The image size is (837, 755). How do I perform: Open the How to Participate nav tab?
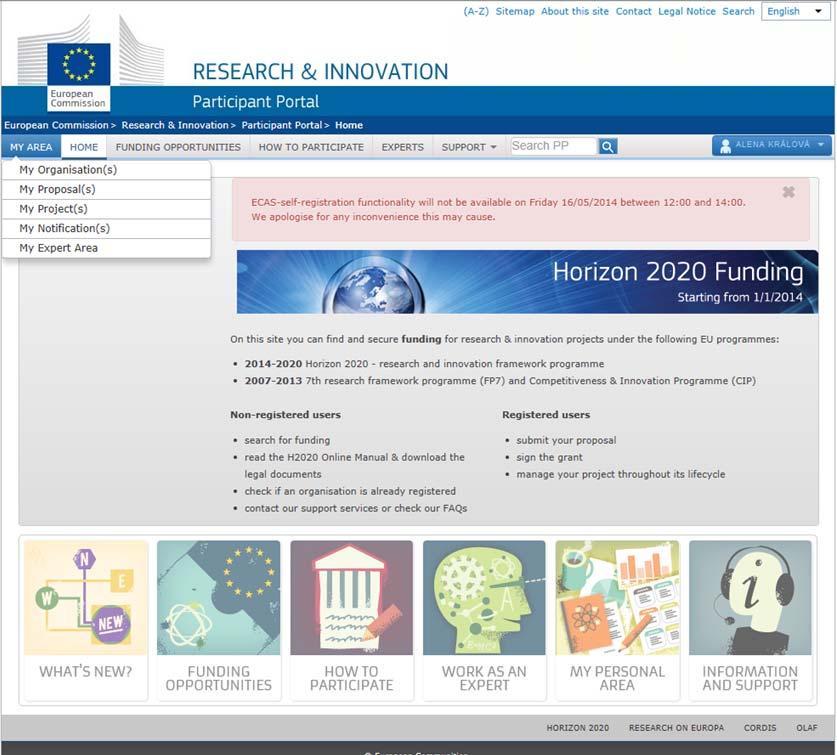tap(311, 147)
